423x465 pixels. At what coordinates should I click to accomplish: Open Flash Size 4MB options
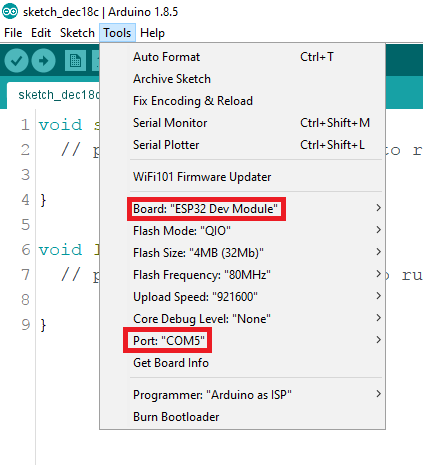point(242,253)
